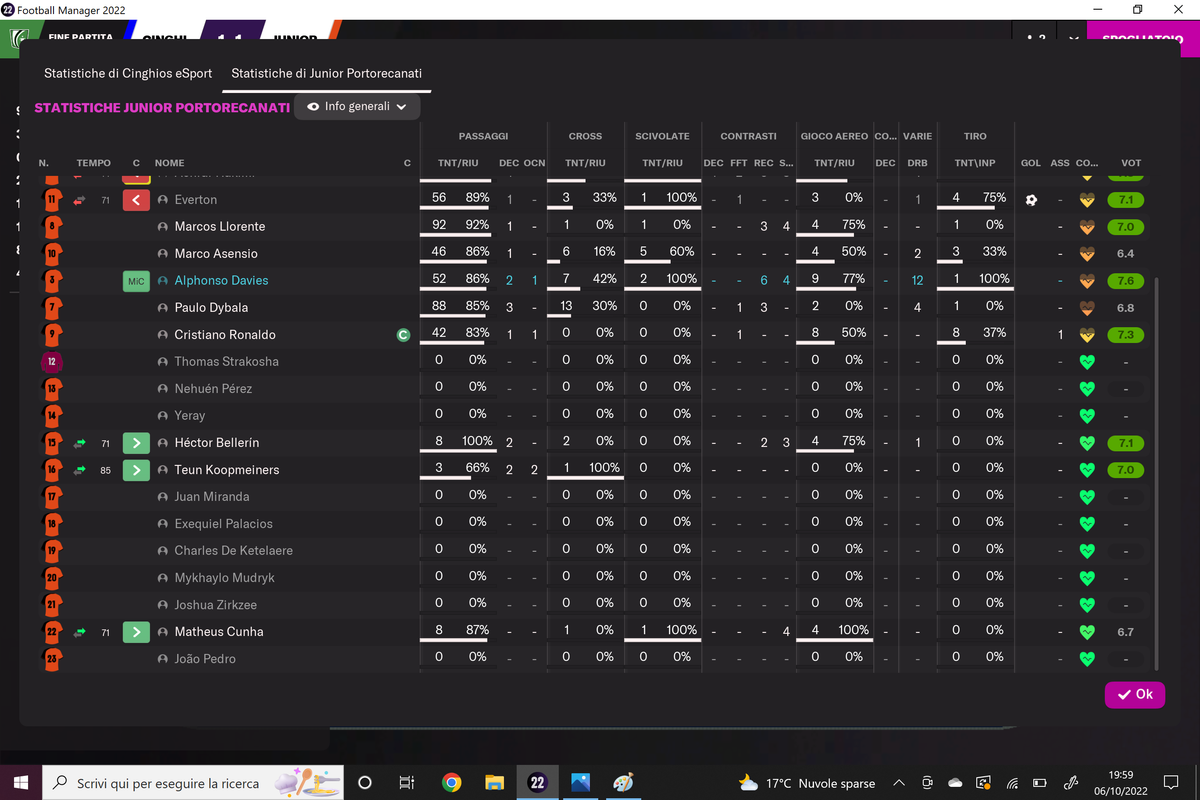Click the Windows Start button
This screenshot has width=1200, height=800.
pyautogui.click(x=20, y=783)
